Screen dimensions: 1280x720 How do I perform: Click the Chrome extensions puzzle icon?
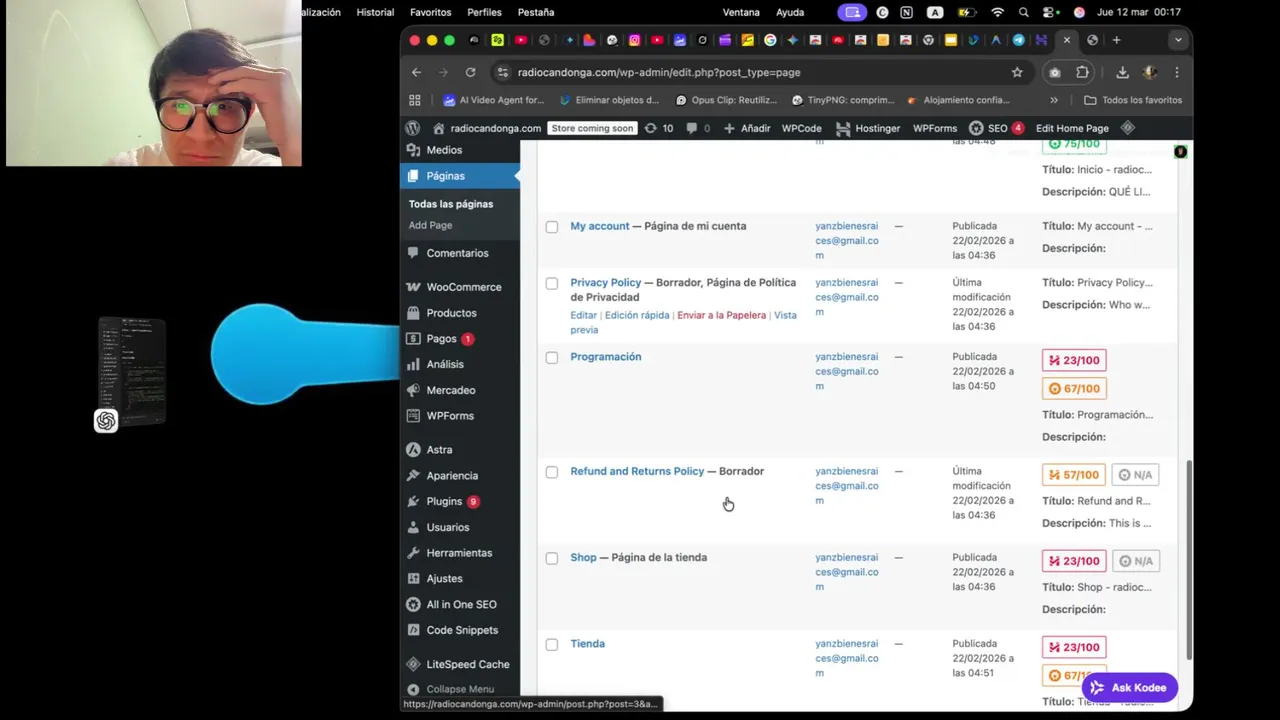coord(1082,72)
